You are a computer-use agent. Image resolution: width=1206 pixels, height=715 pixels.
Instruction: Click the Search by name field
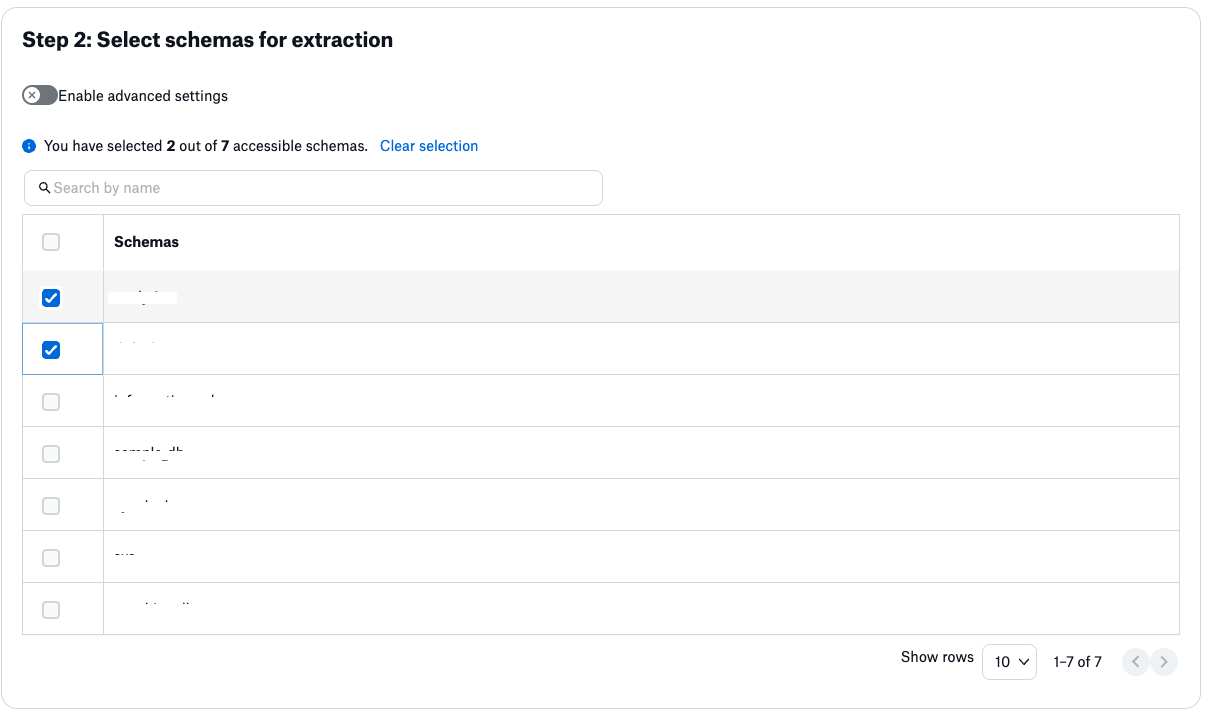pos(320,188)
